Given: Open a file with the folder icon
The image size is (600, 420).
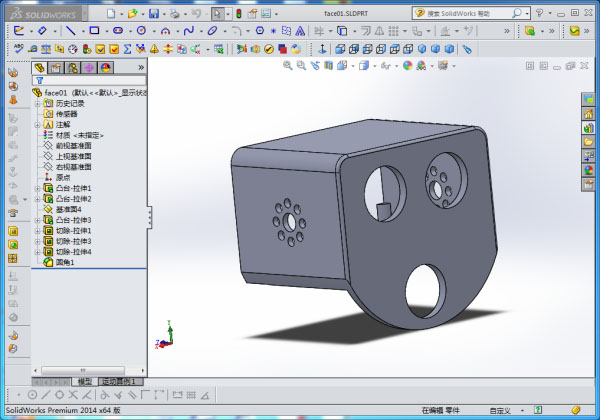Looking at the screenshot, I should click(132, 14).
